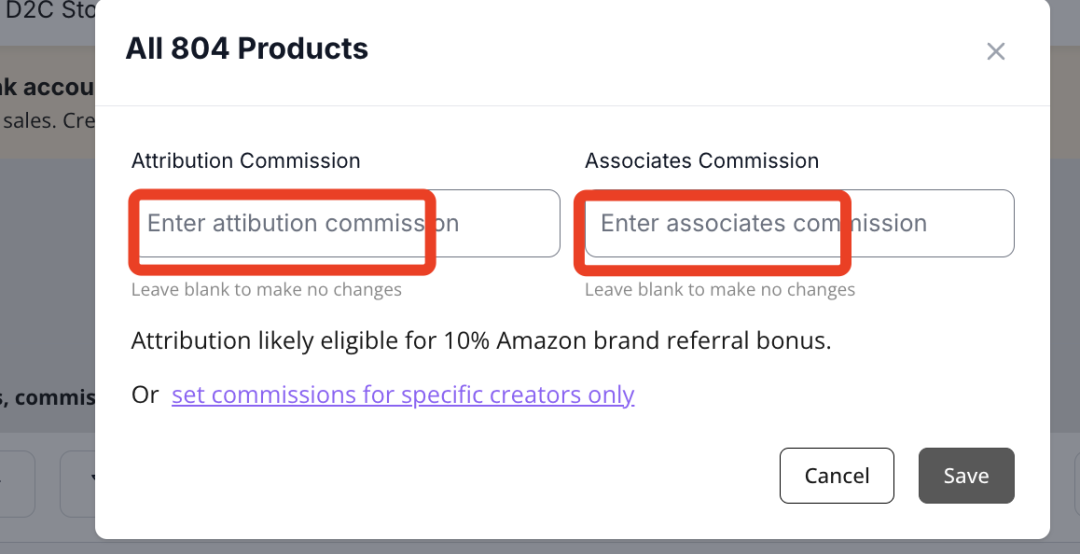Save the commission changes
The image size is (1080, 554).
966,476
